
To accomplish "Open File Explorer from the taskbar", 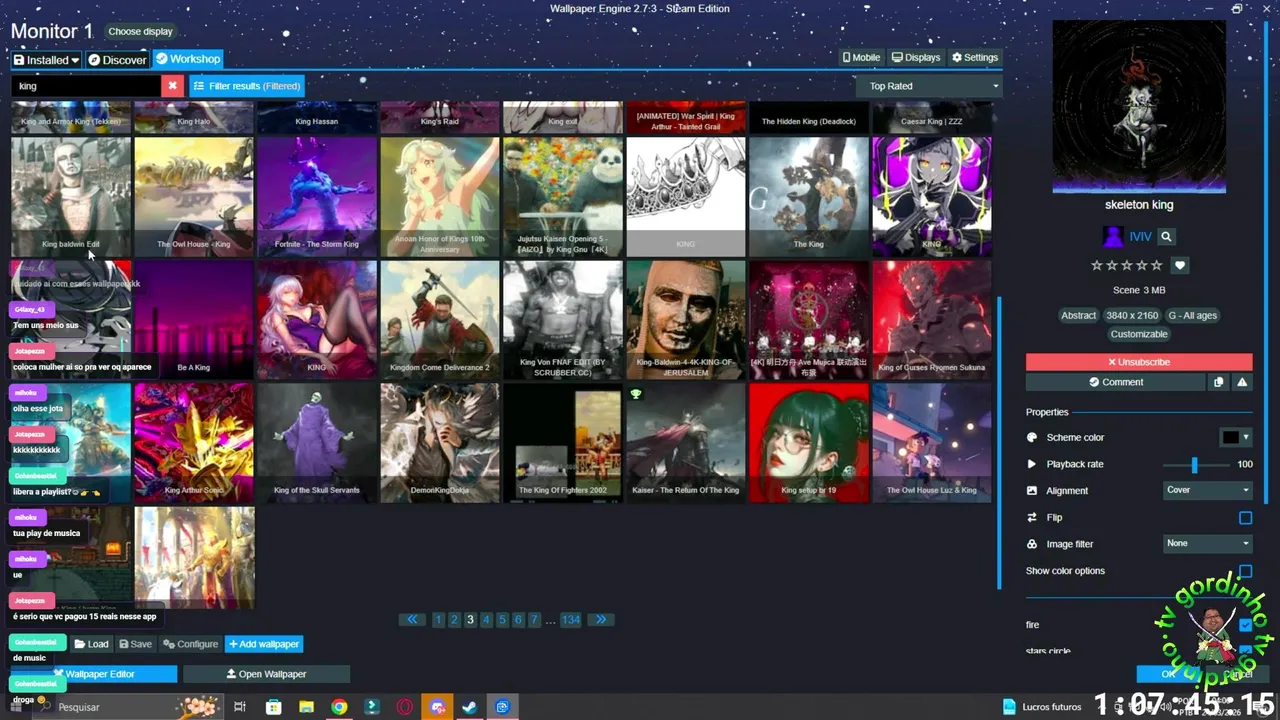I will pyautogui.click(x=306, y=707).
